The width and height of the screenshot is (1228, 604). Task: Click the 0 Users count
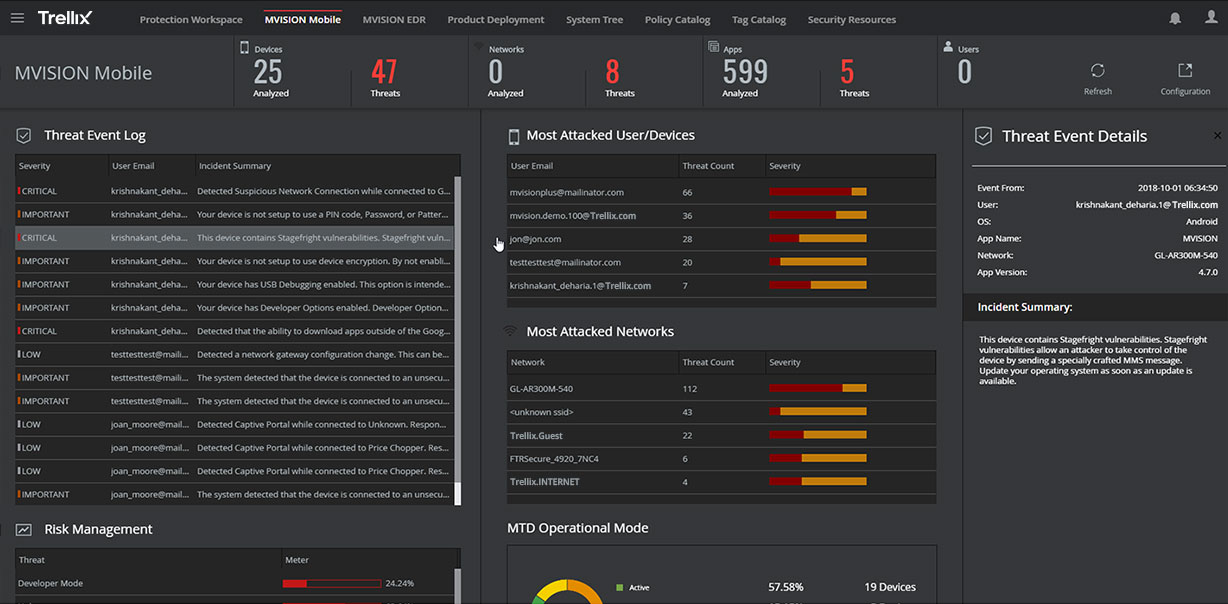pos(965,72)
